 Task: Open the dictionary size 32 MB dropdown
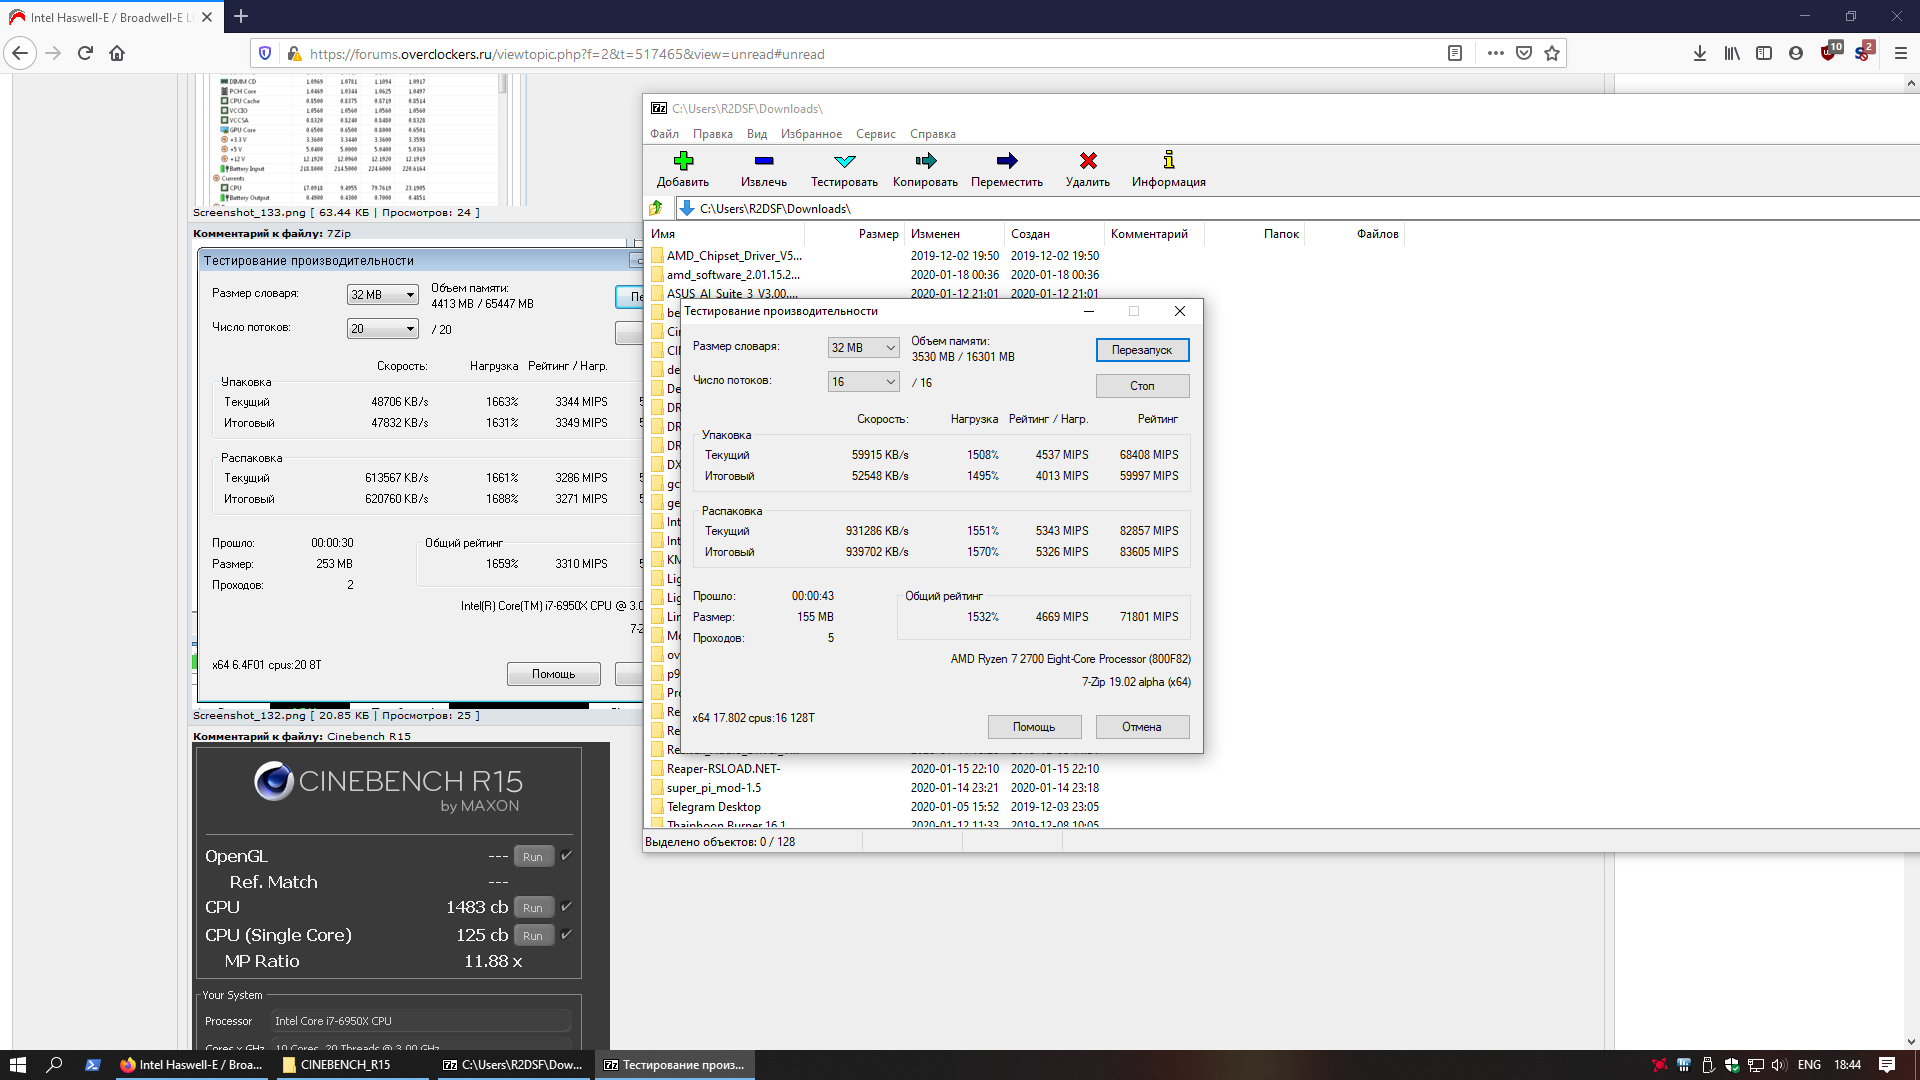pyautogui.click(x=864, y=348)
